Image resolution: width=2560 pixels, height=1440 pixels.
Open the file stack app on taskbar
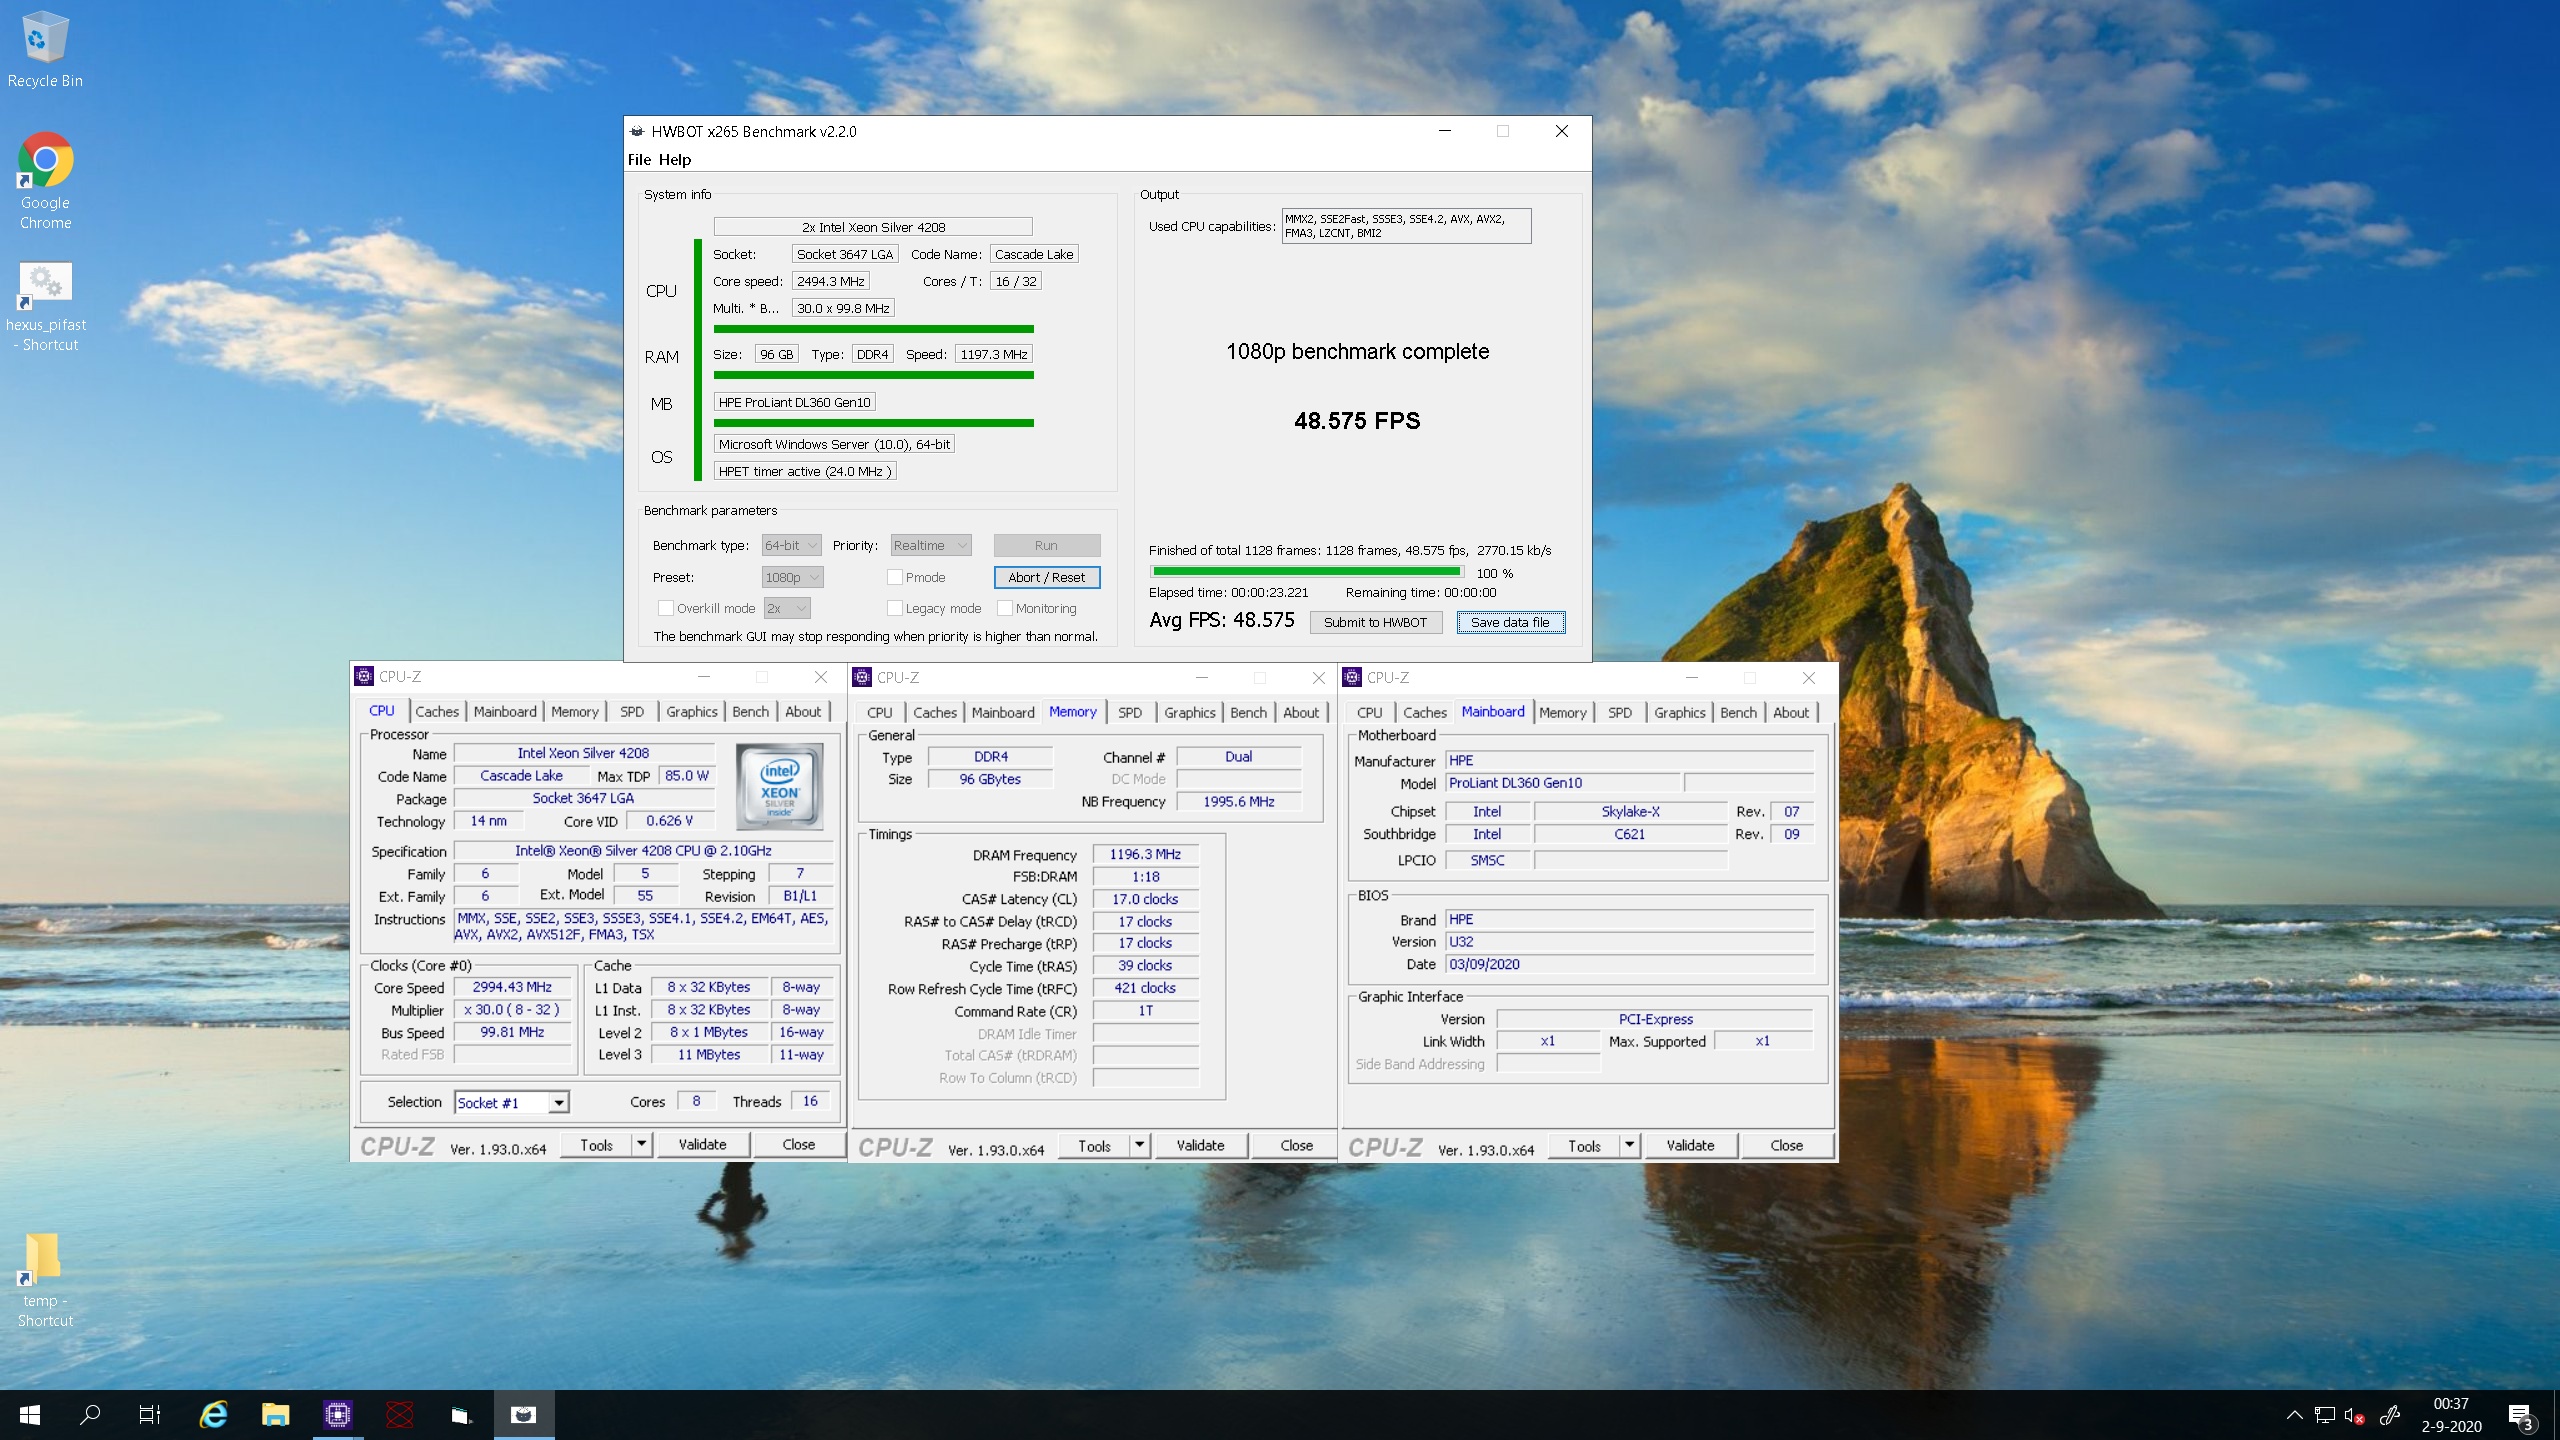click(x=460, y=1415)
